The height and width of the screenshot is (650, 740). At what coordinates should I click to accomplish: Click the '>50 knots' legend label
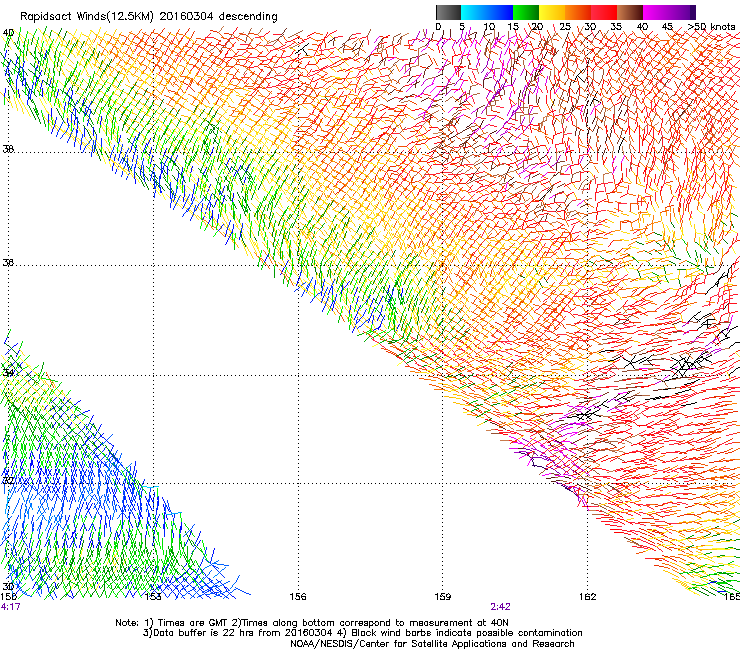click(x=711, y=27)
